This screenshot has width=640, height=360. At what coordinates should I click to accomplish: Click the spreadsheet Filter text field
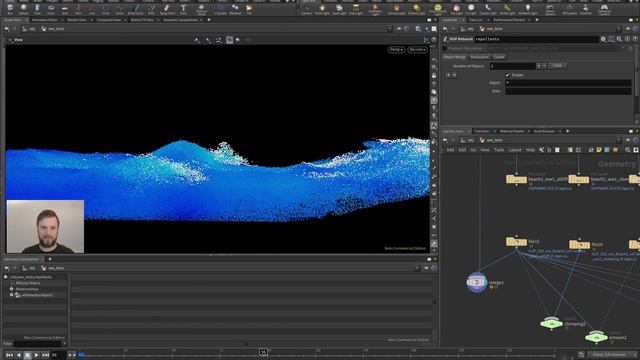click(x=38, y=344)
